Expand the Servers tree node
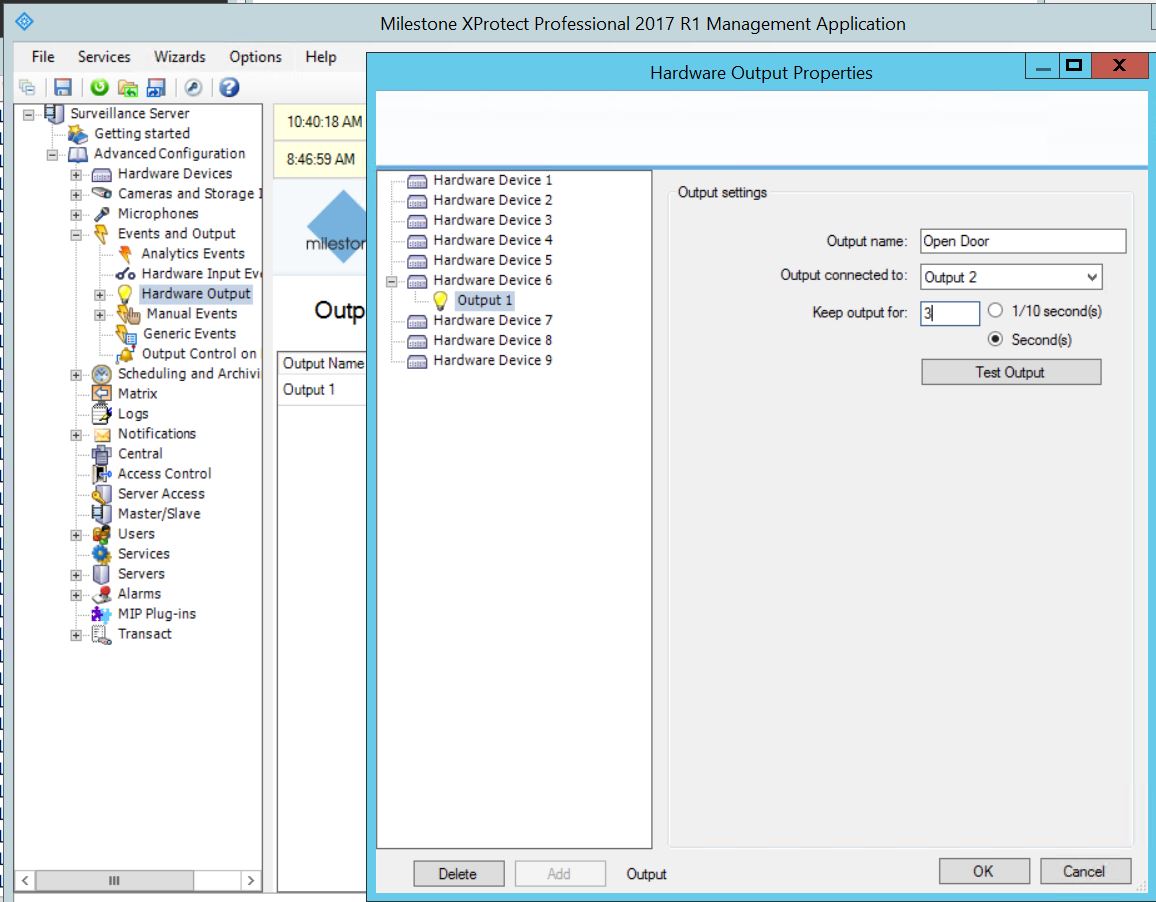This screenshot has width=1156, height=902. pyautogui.click(x=76, y=575)
